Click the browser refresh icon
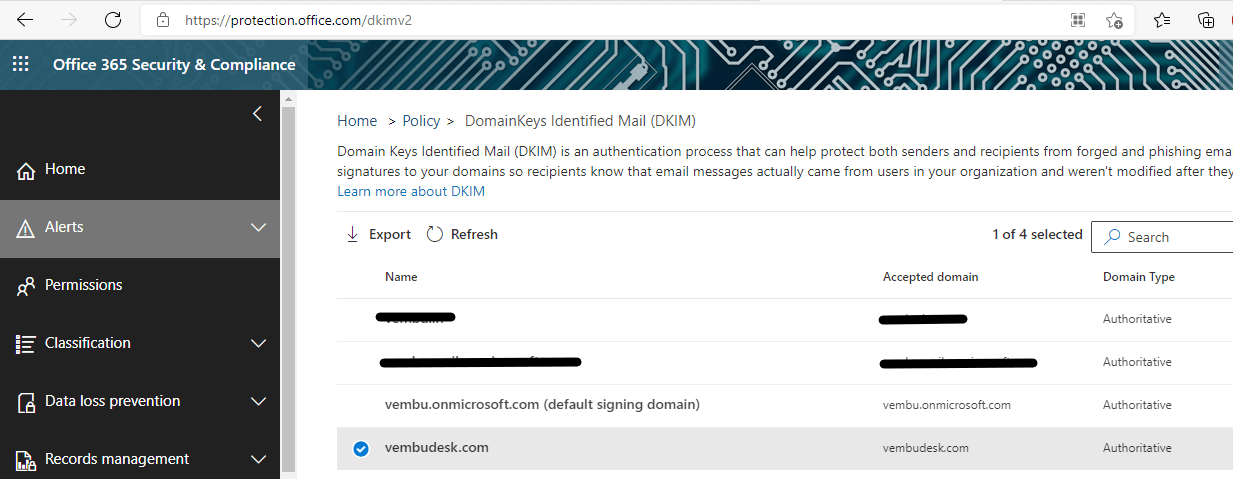Image resolution: width=1233 pixels, height=479 pixels. 113,20
